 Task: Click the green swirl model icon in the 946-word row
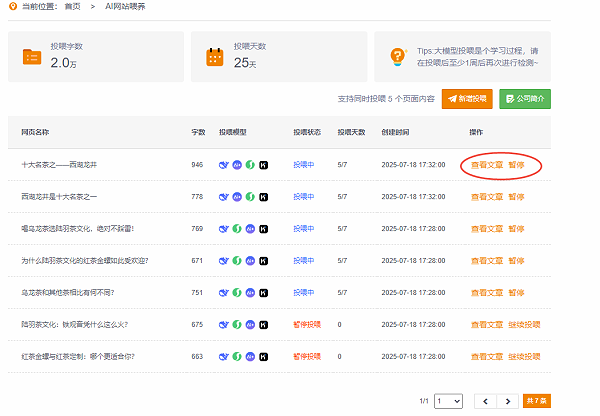click(250, 165)
